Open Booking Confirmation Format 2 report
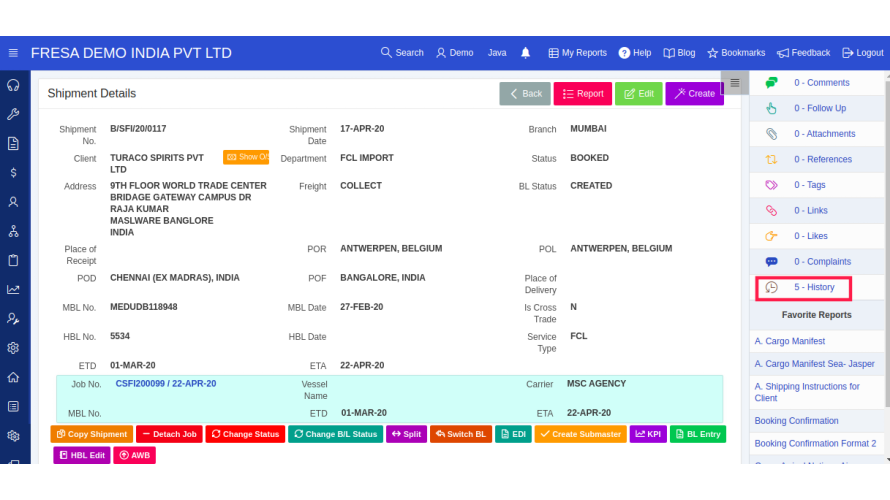This screenshot has width=890, height=500. coord(815,443)
